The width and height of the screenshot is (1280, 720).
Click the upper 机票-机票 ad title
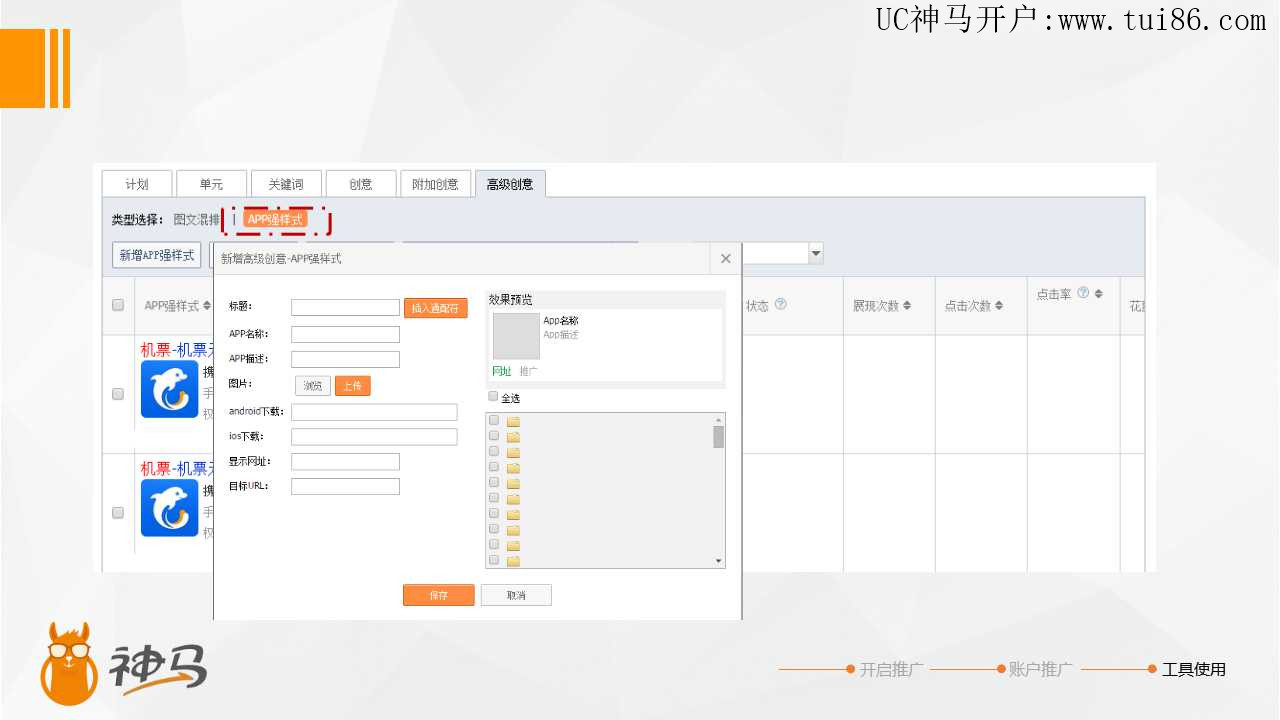pos(176,349)
